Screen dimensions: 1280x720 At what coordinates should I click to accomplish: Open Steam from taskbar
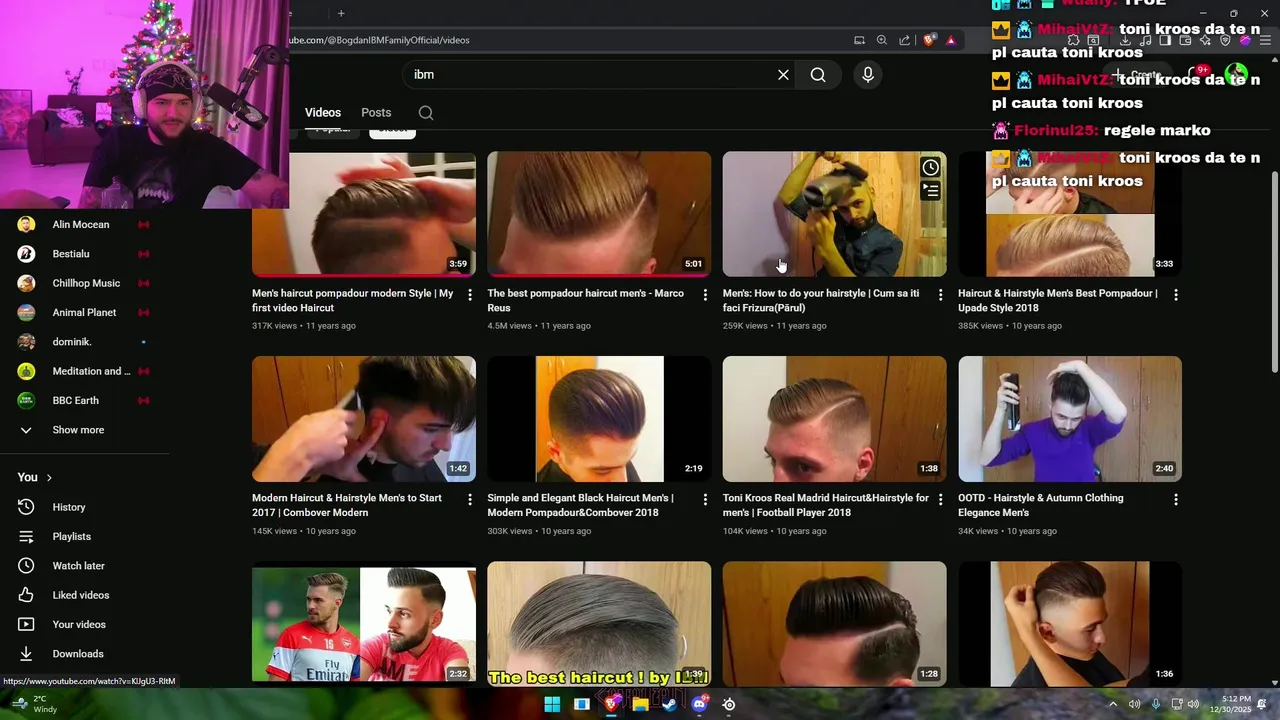click(669, 704)
